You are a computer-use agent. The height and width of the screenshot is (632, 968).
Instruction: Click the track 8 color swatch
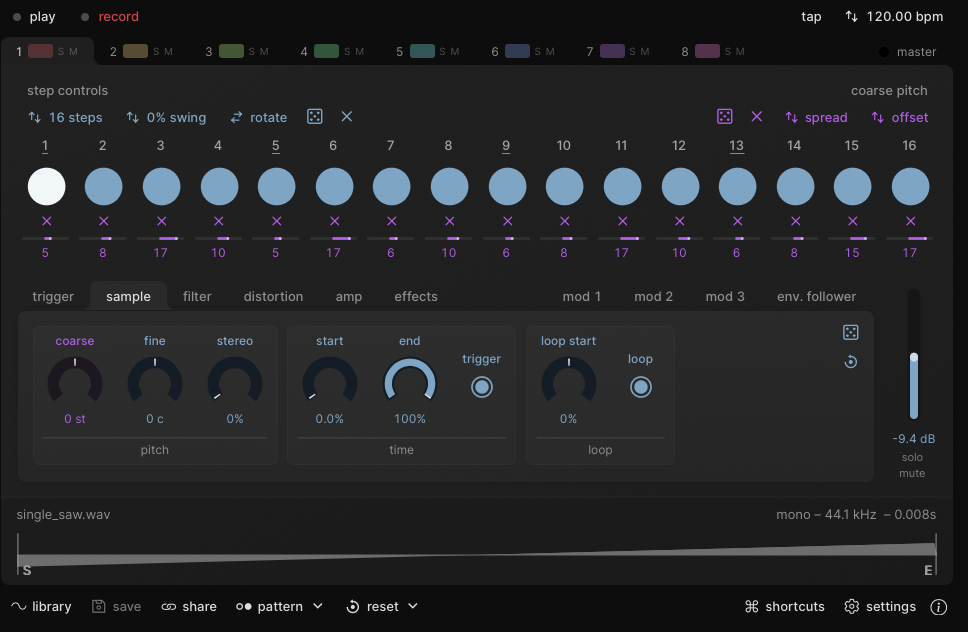707,51
